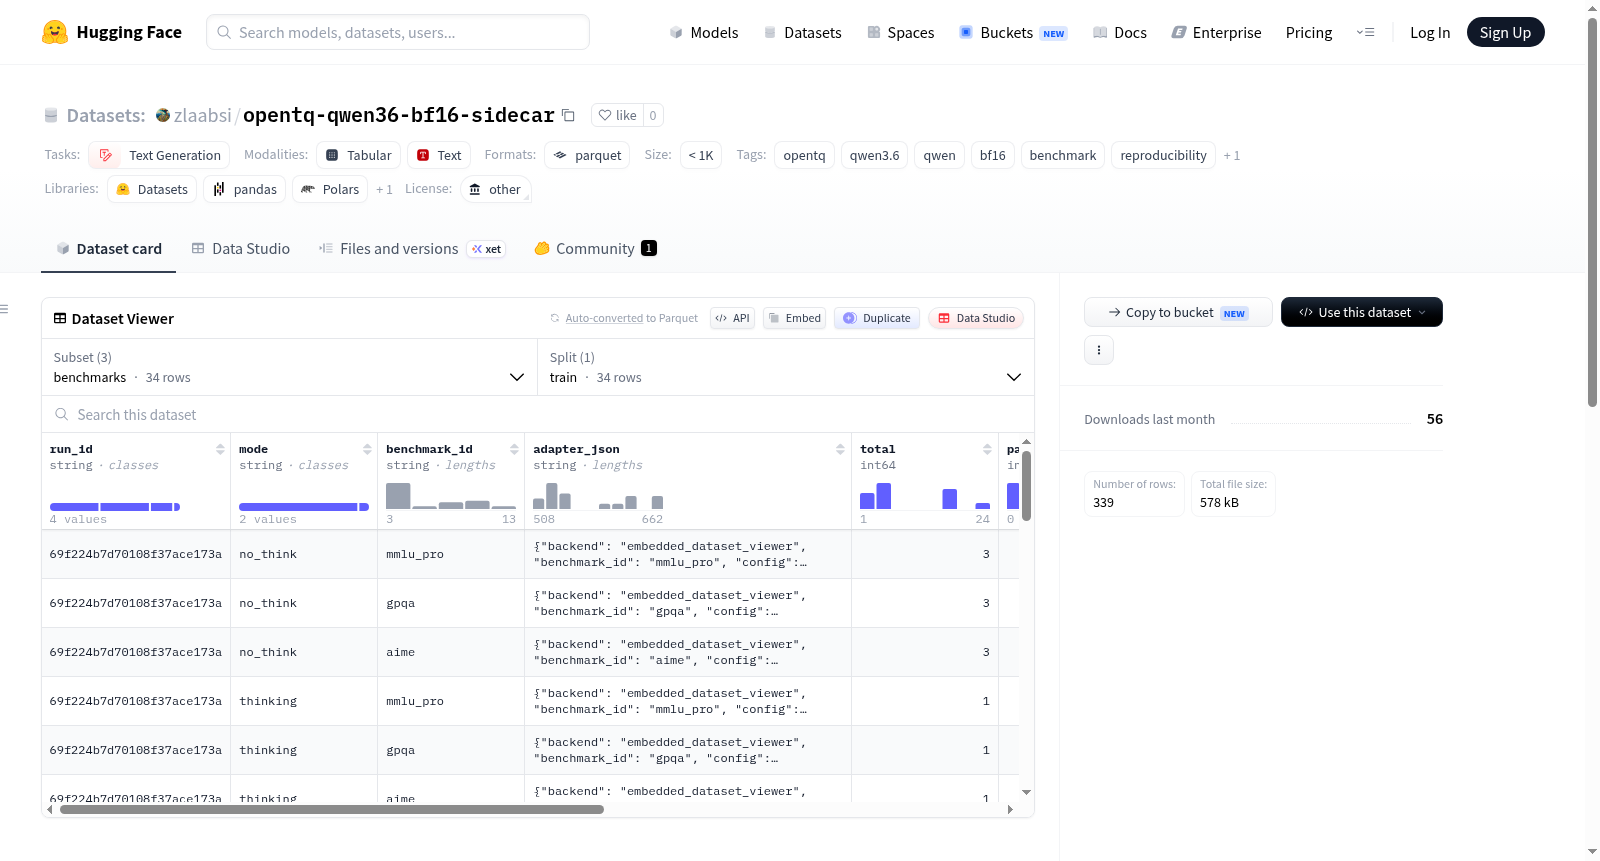This screenshot has width=1600, height=861.
Task: Go to the Pricing page
Action: tap(1309, 32)
